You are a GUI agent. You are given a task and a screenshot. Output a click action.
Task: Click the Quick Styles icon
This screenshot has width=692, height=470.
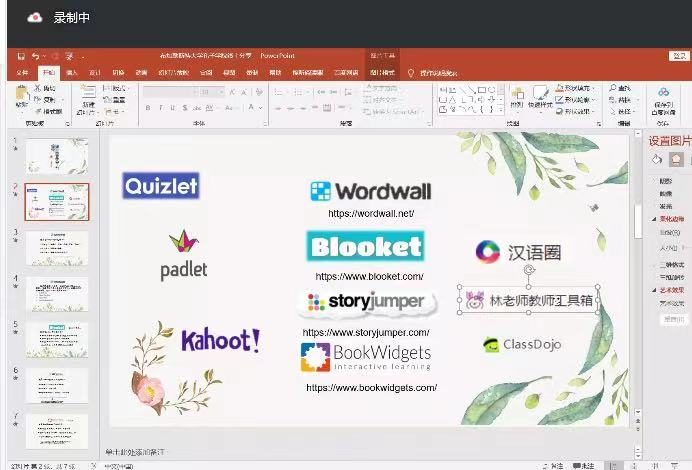pos(540,93)
